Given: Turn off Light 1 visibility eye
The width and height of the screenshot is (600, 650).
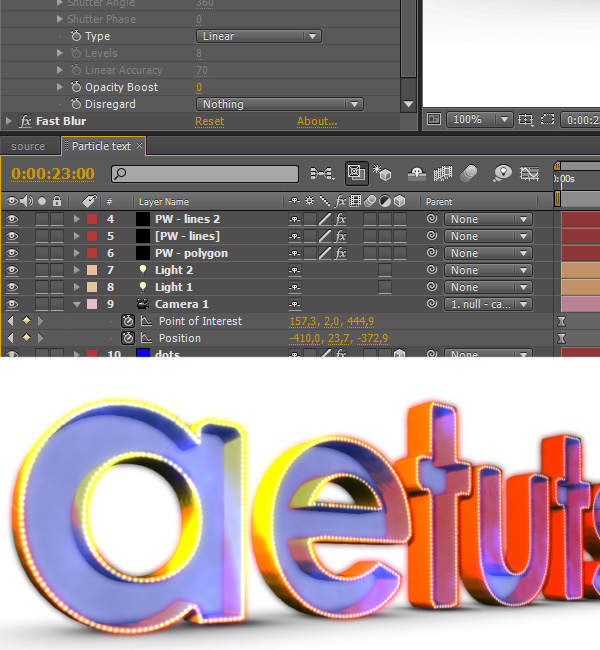Looking at the screenshot, I should [12, 287].
